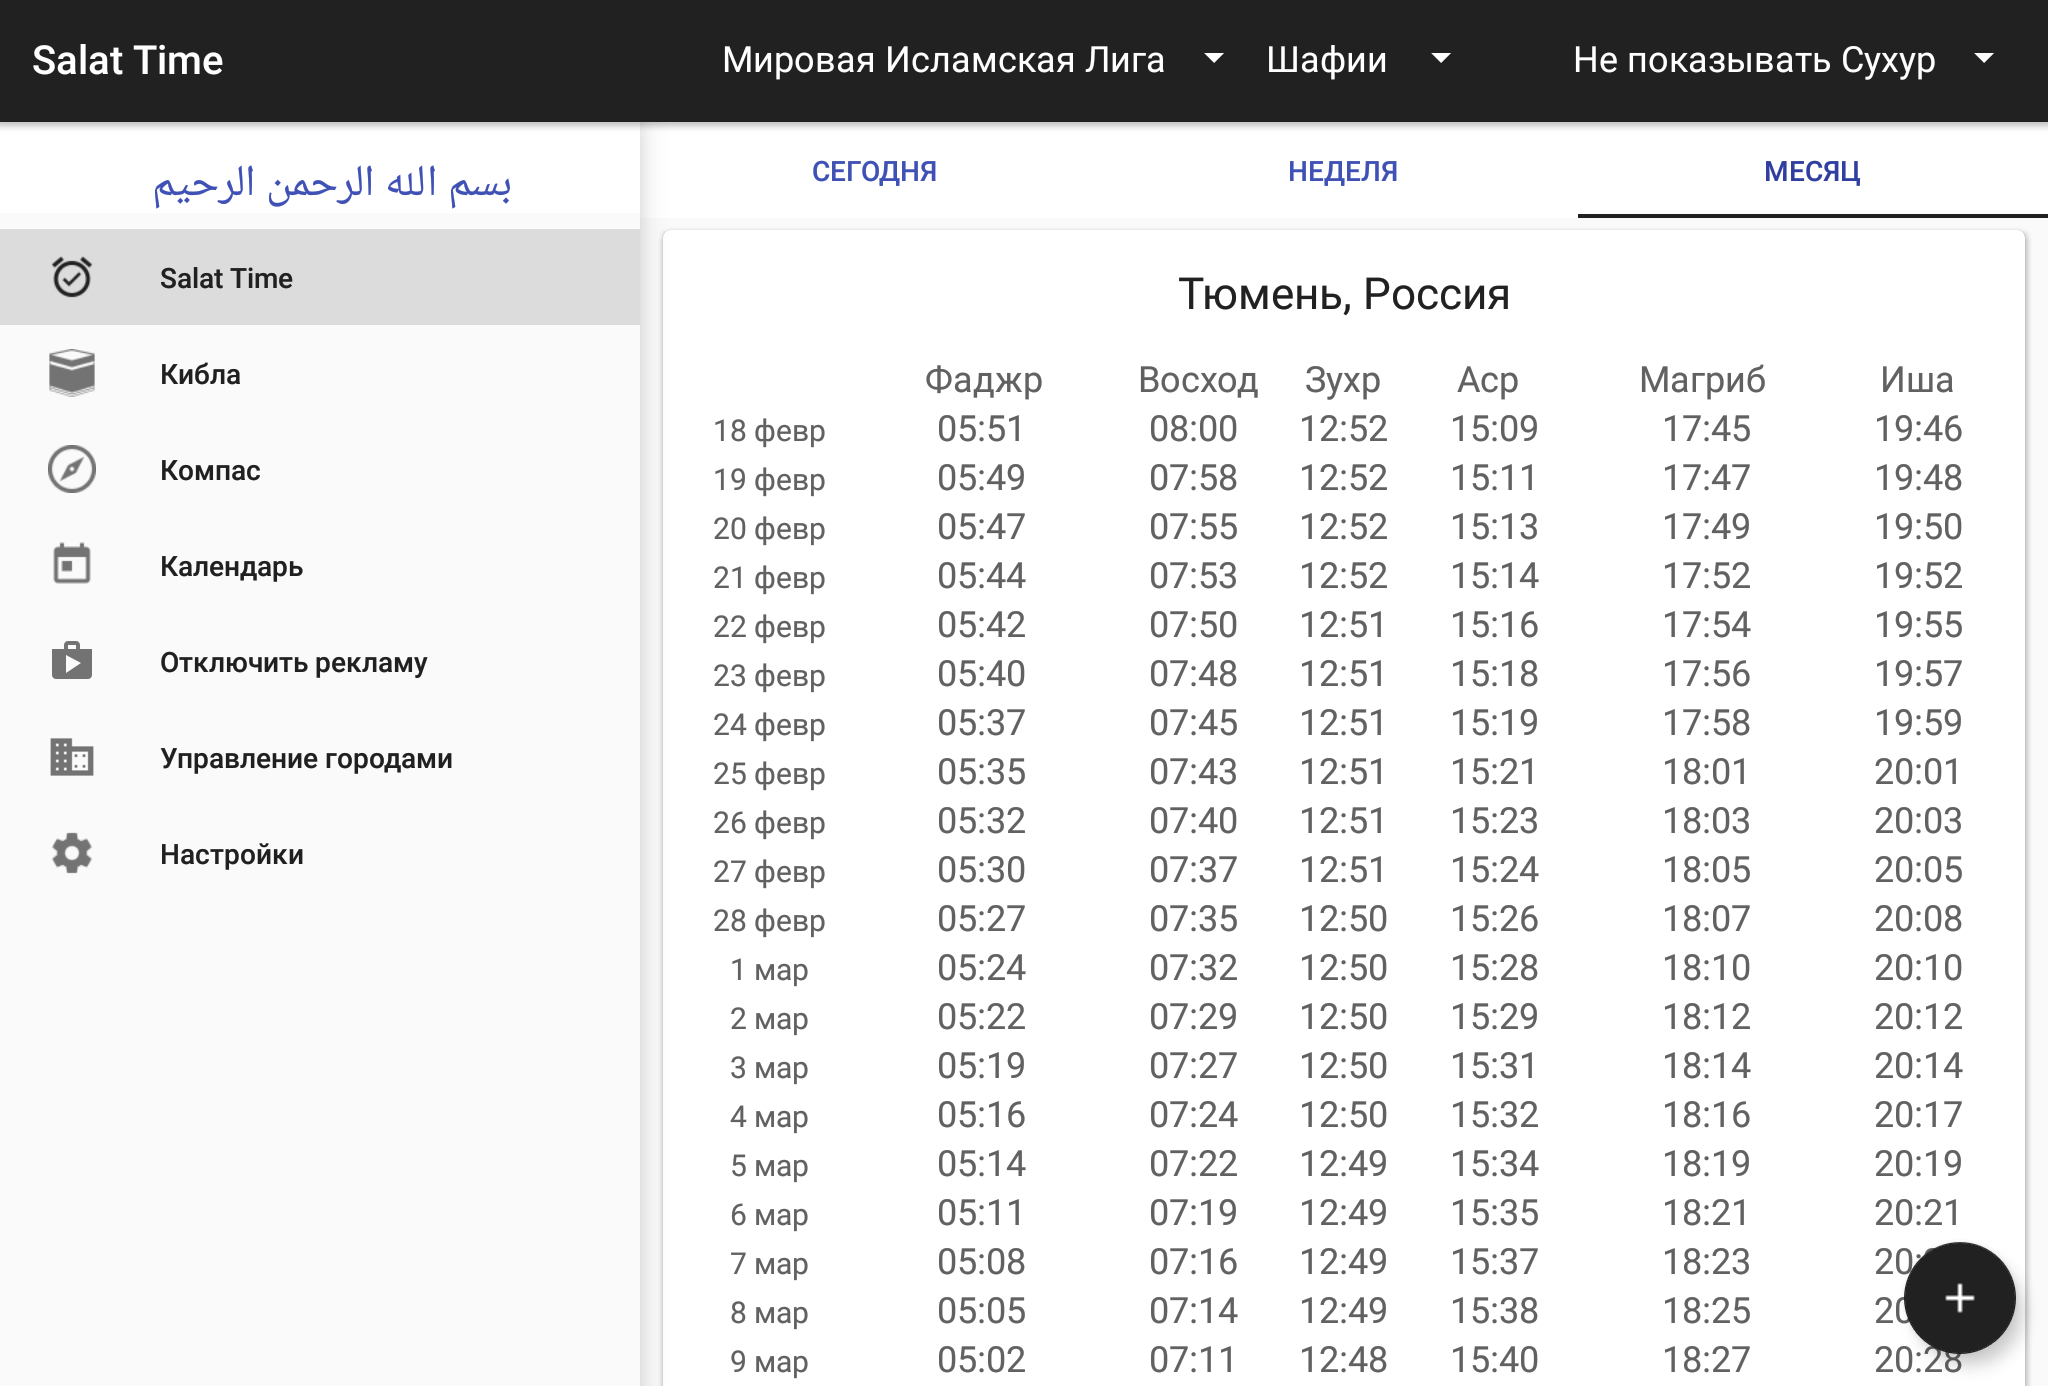Click the Salat Time alarm clock icon
Viewport: 2048px width, 1386px height.
coord(72,277)
